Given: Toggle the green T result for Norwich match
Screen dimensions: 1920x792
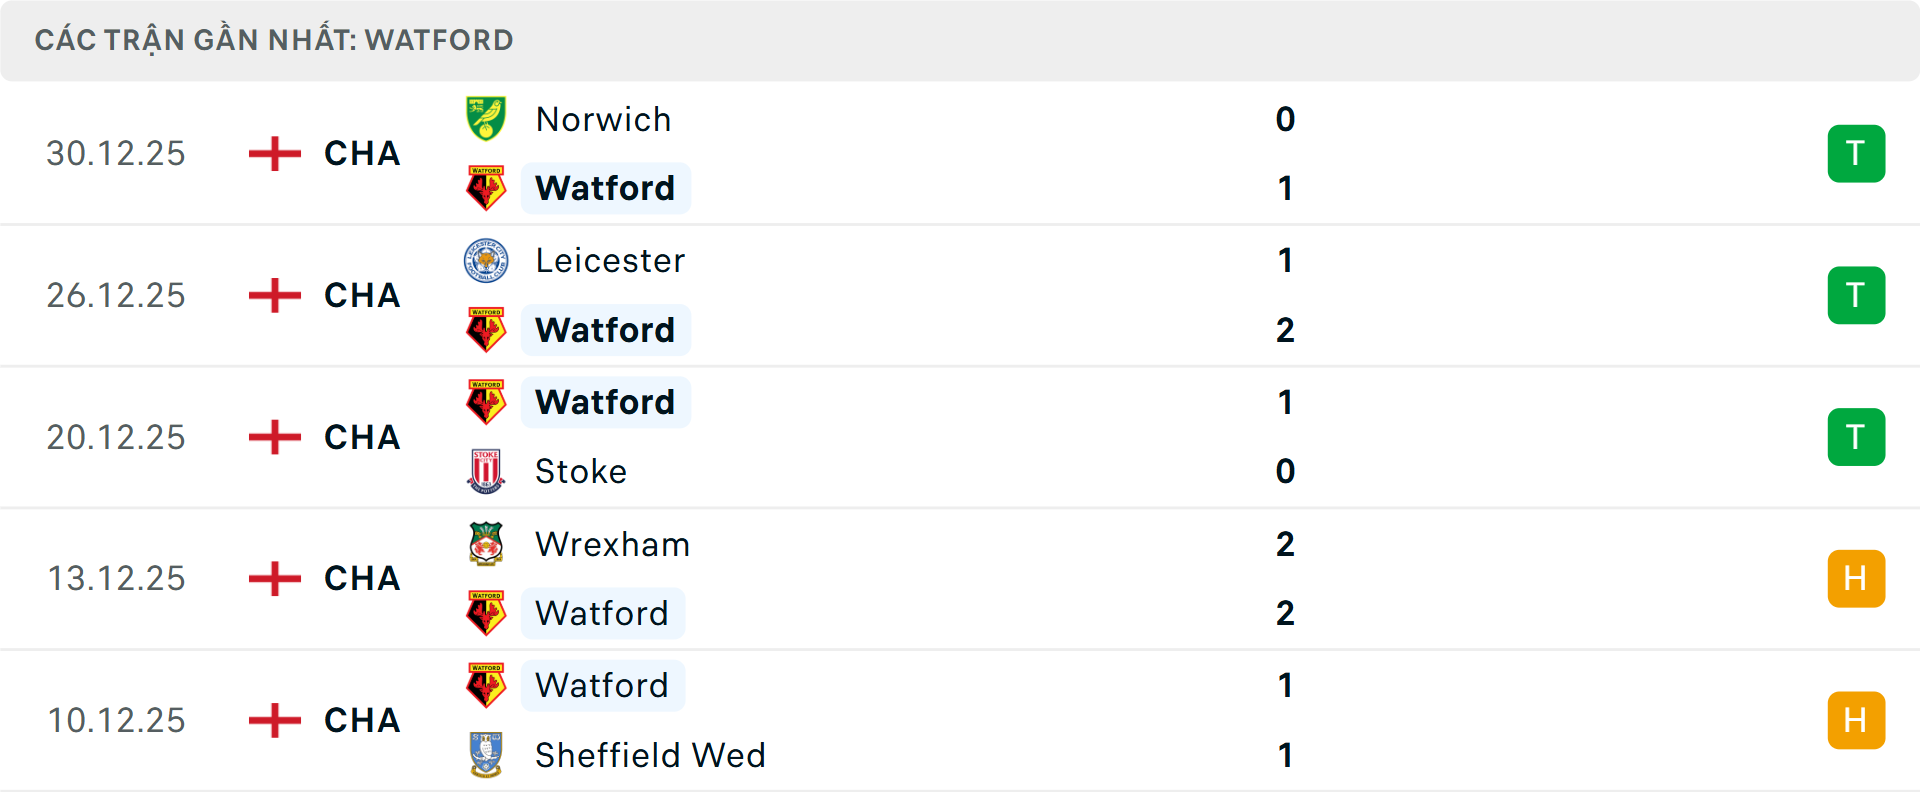Looking at the screenshot, I should (1857, 154).
